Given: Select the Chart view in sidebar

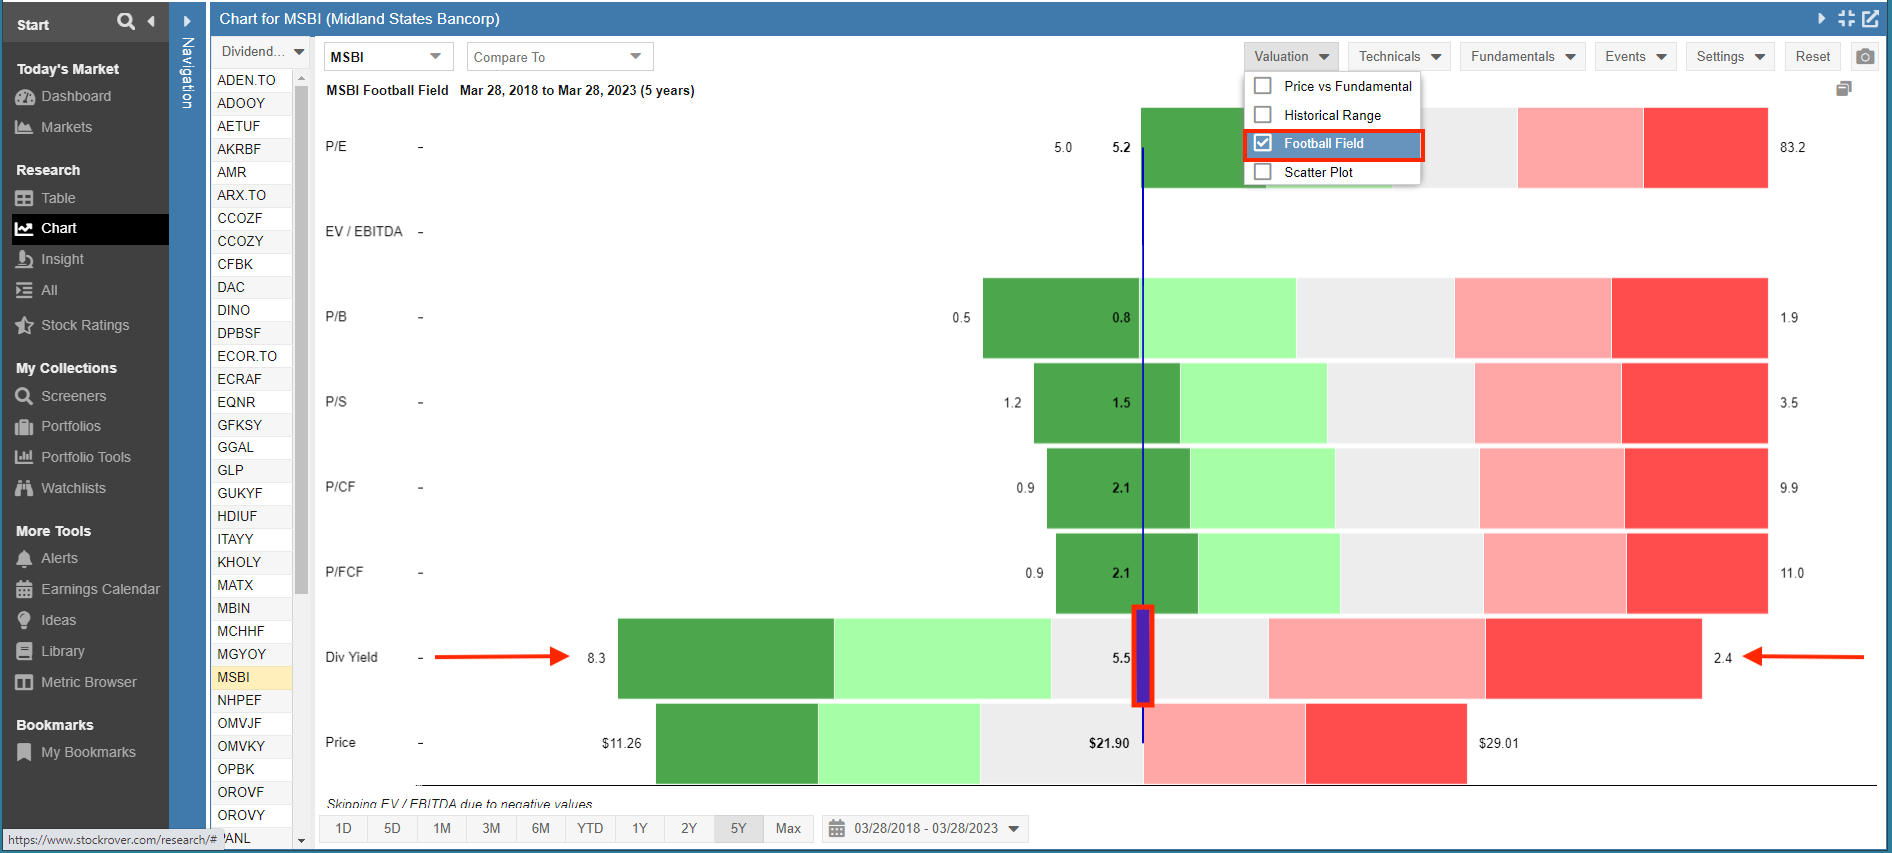Looking at the screenshot, I should pos(90,228).
